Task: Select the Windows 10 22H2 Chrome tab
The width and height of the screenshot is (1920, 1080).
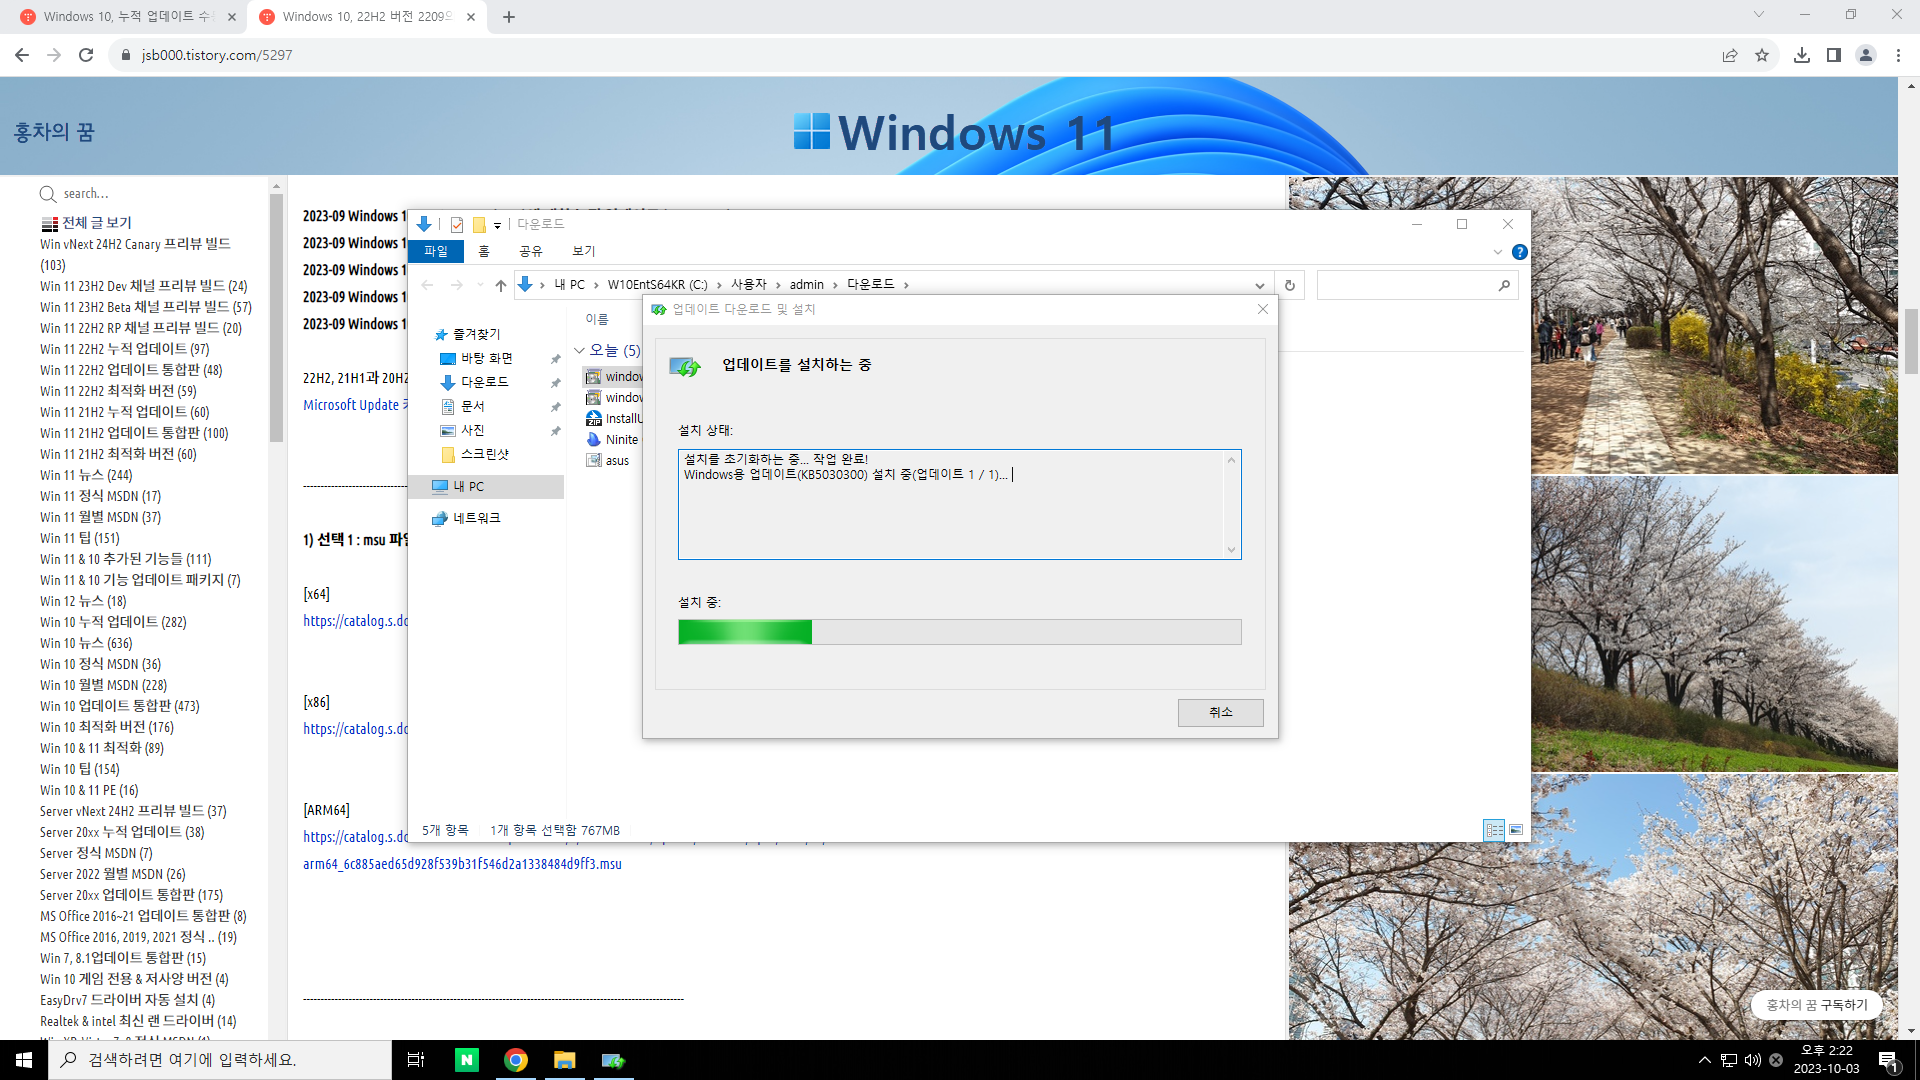Action: point(366,17)
